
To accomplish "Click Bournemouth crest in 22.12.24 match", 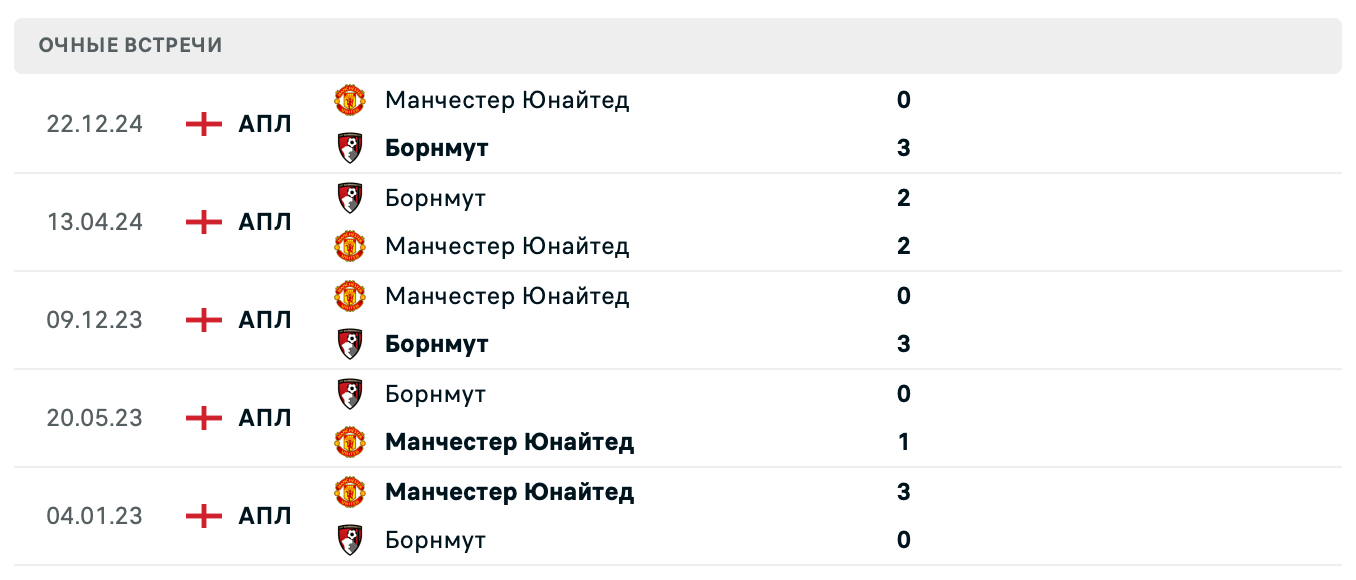I will point(349,148).
